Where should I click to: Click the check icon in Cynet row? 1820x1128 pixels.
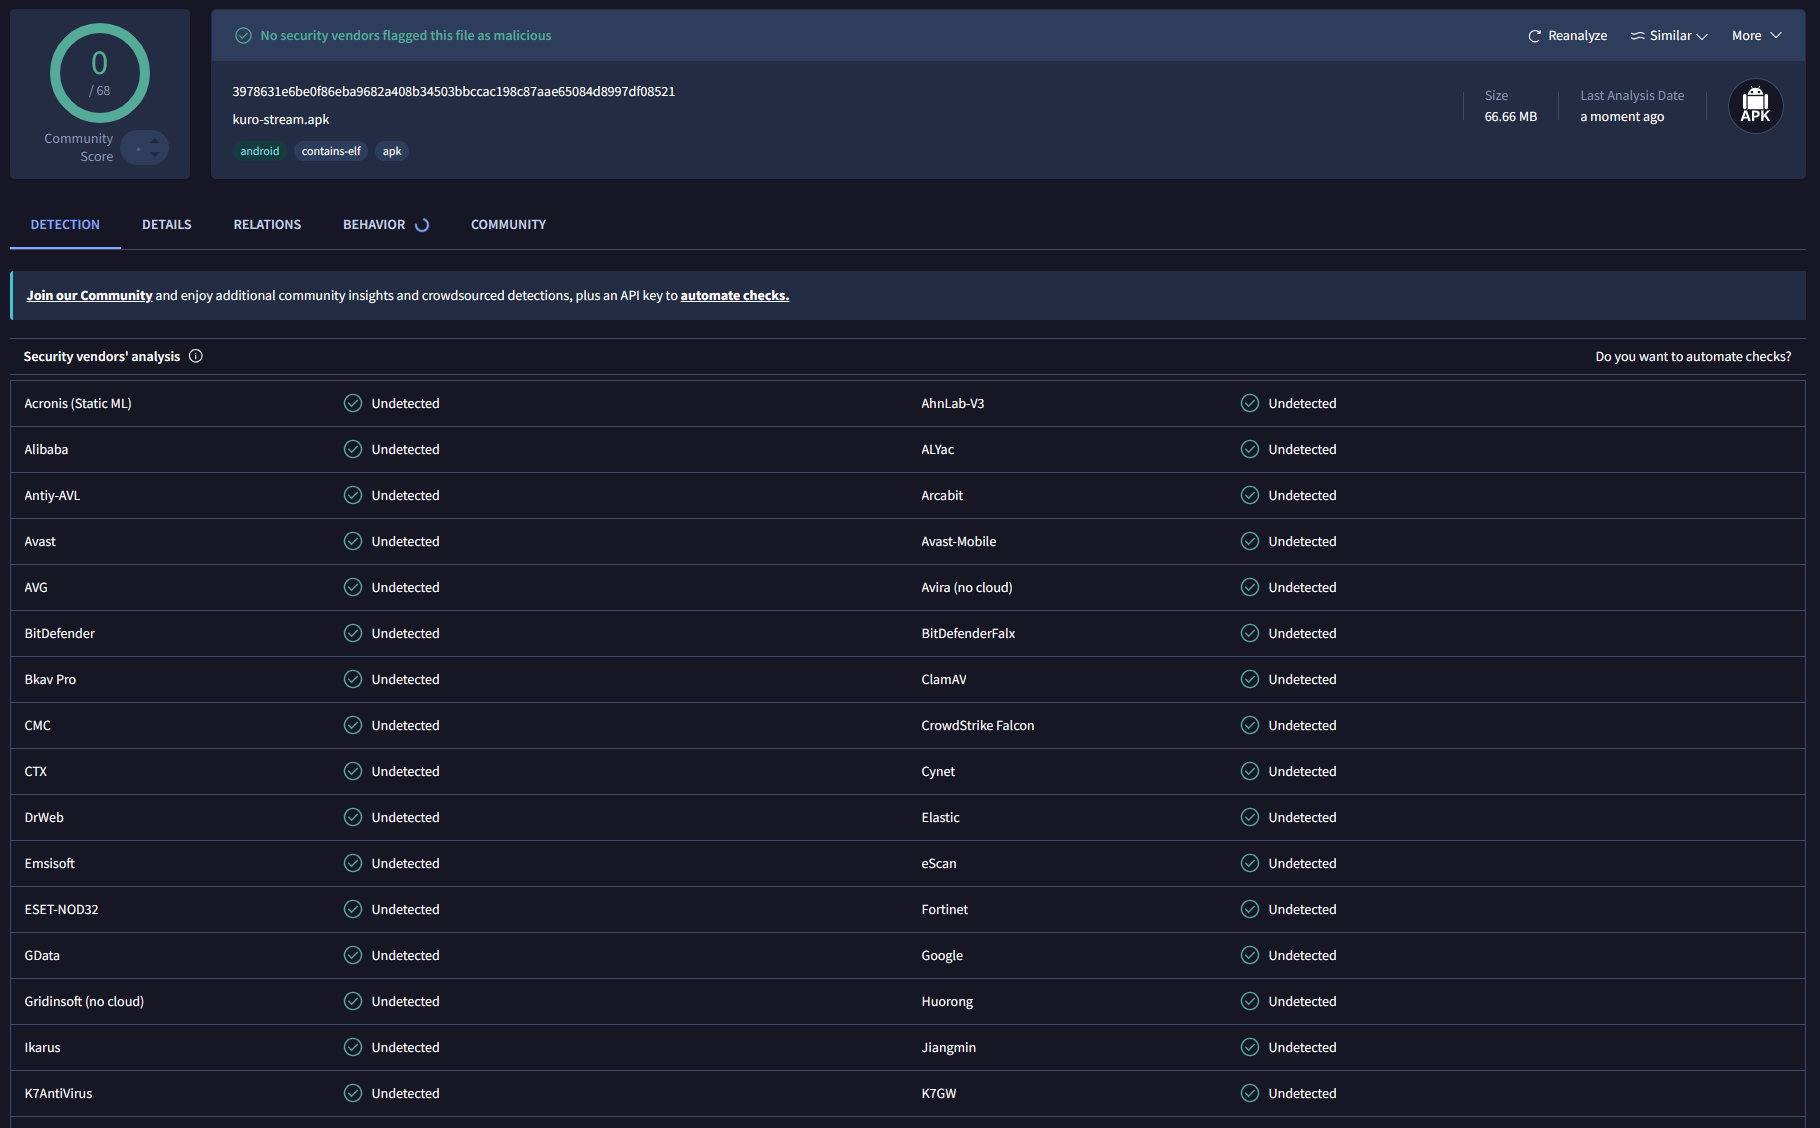[1250, 771]
